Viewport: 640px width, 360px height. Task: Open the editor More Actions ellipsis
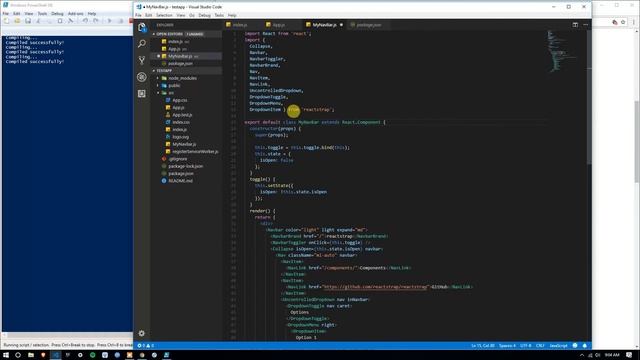(585, 25)
